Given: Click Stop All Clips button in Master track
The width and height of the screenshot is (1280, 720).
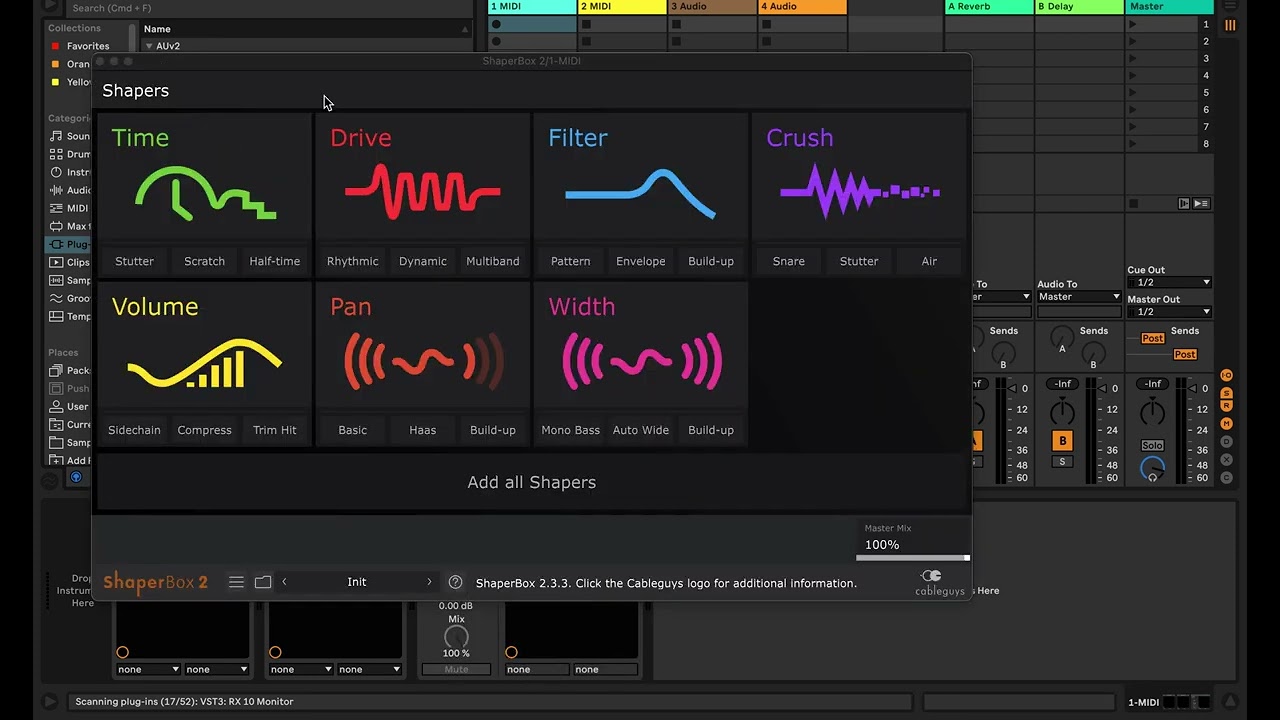Looking at the screenshot, I should (x=1133, y=203).
